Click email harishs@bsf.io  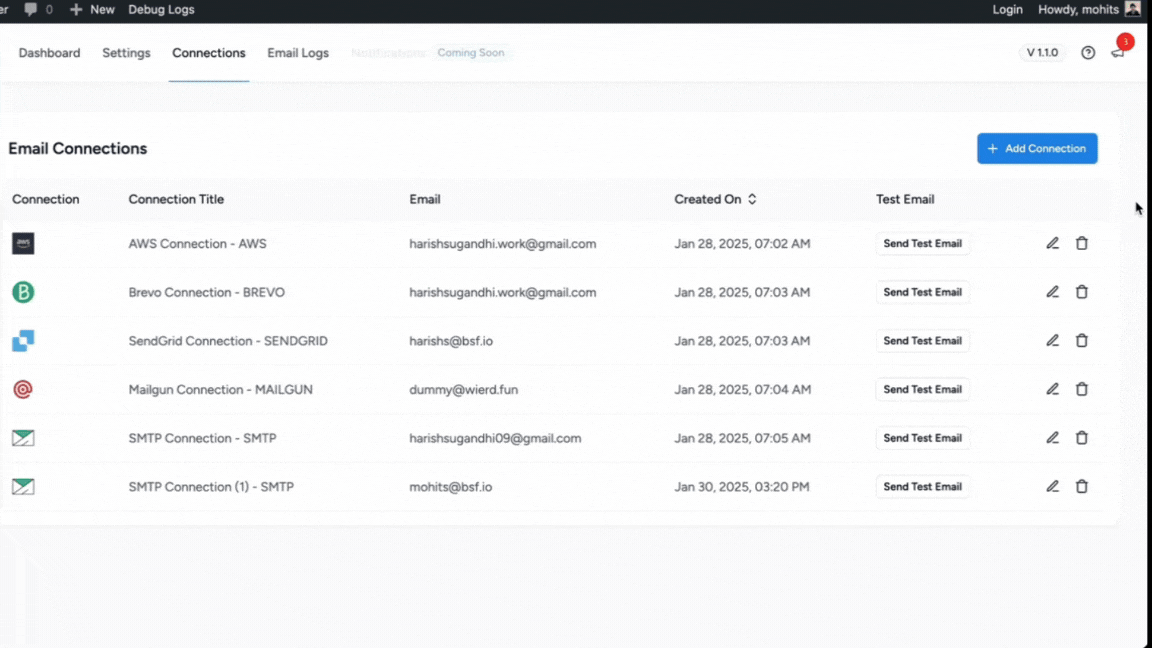coord(451,340)
